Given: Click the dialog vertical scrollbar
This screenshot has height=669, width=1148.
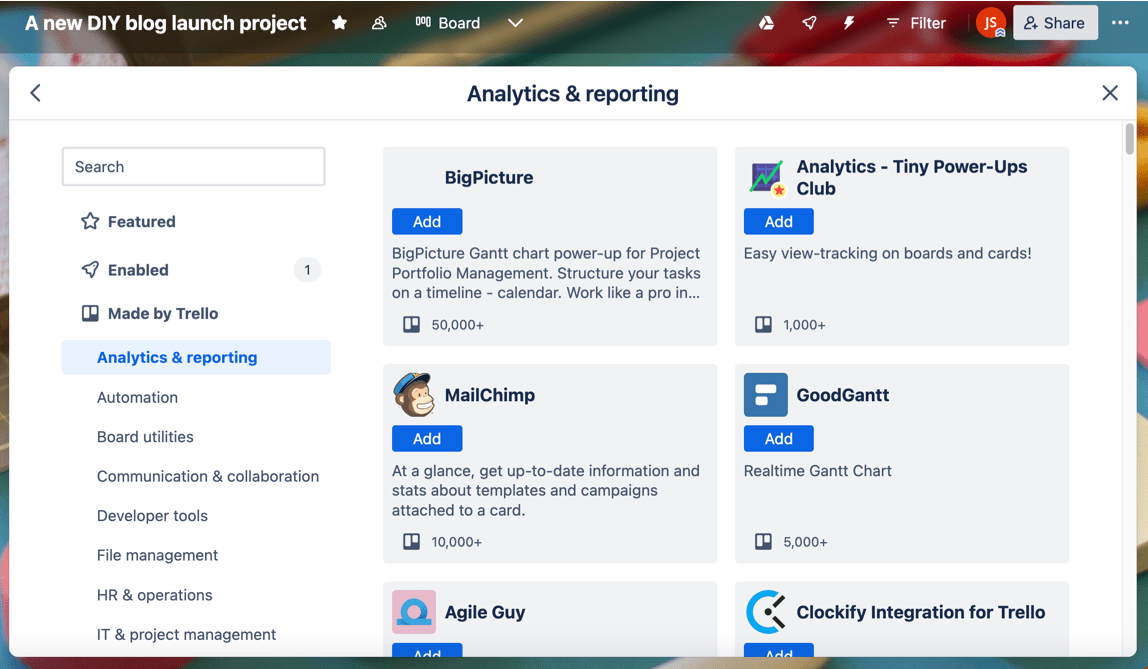Looking at the screenshot, I should coord(1129,139).
